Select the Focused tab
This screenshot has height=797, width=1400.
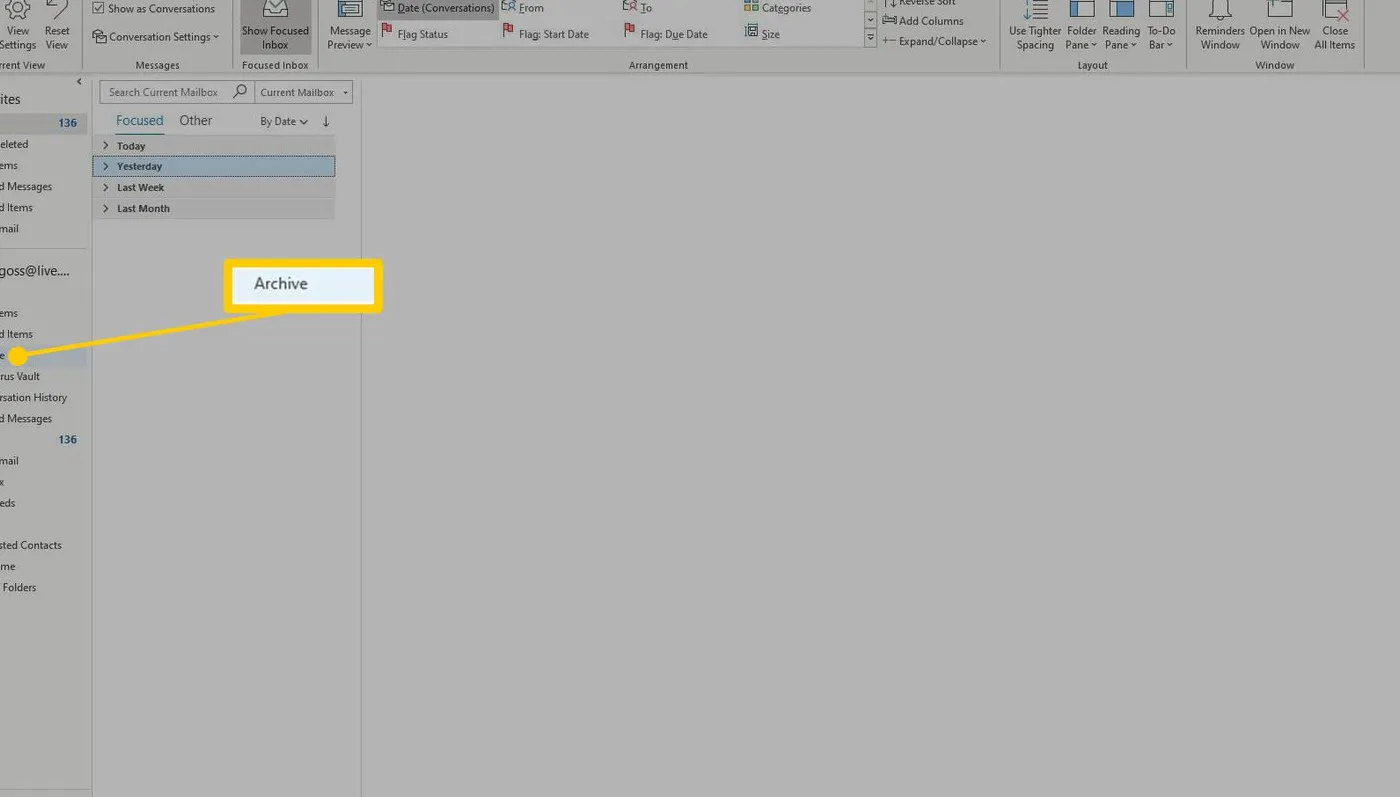point(139,120)
